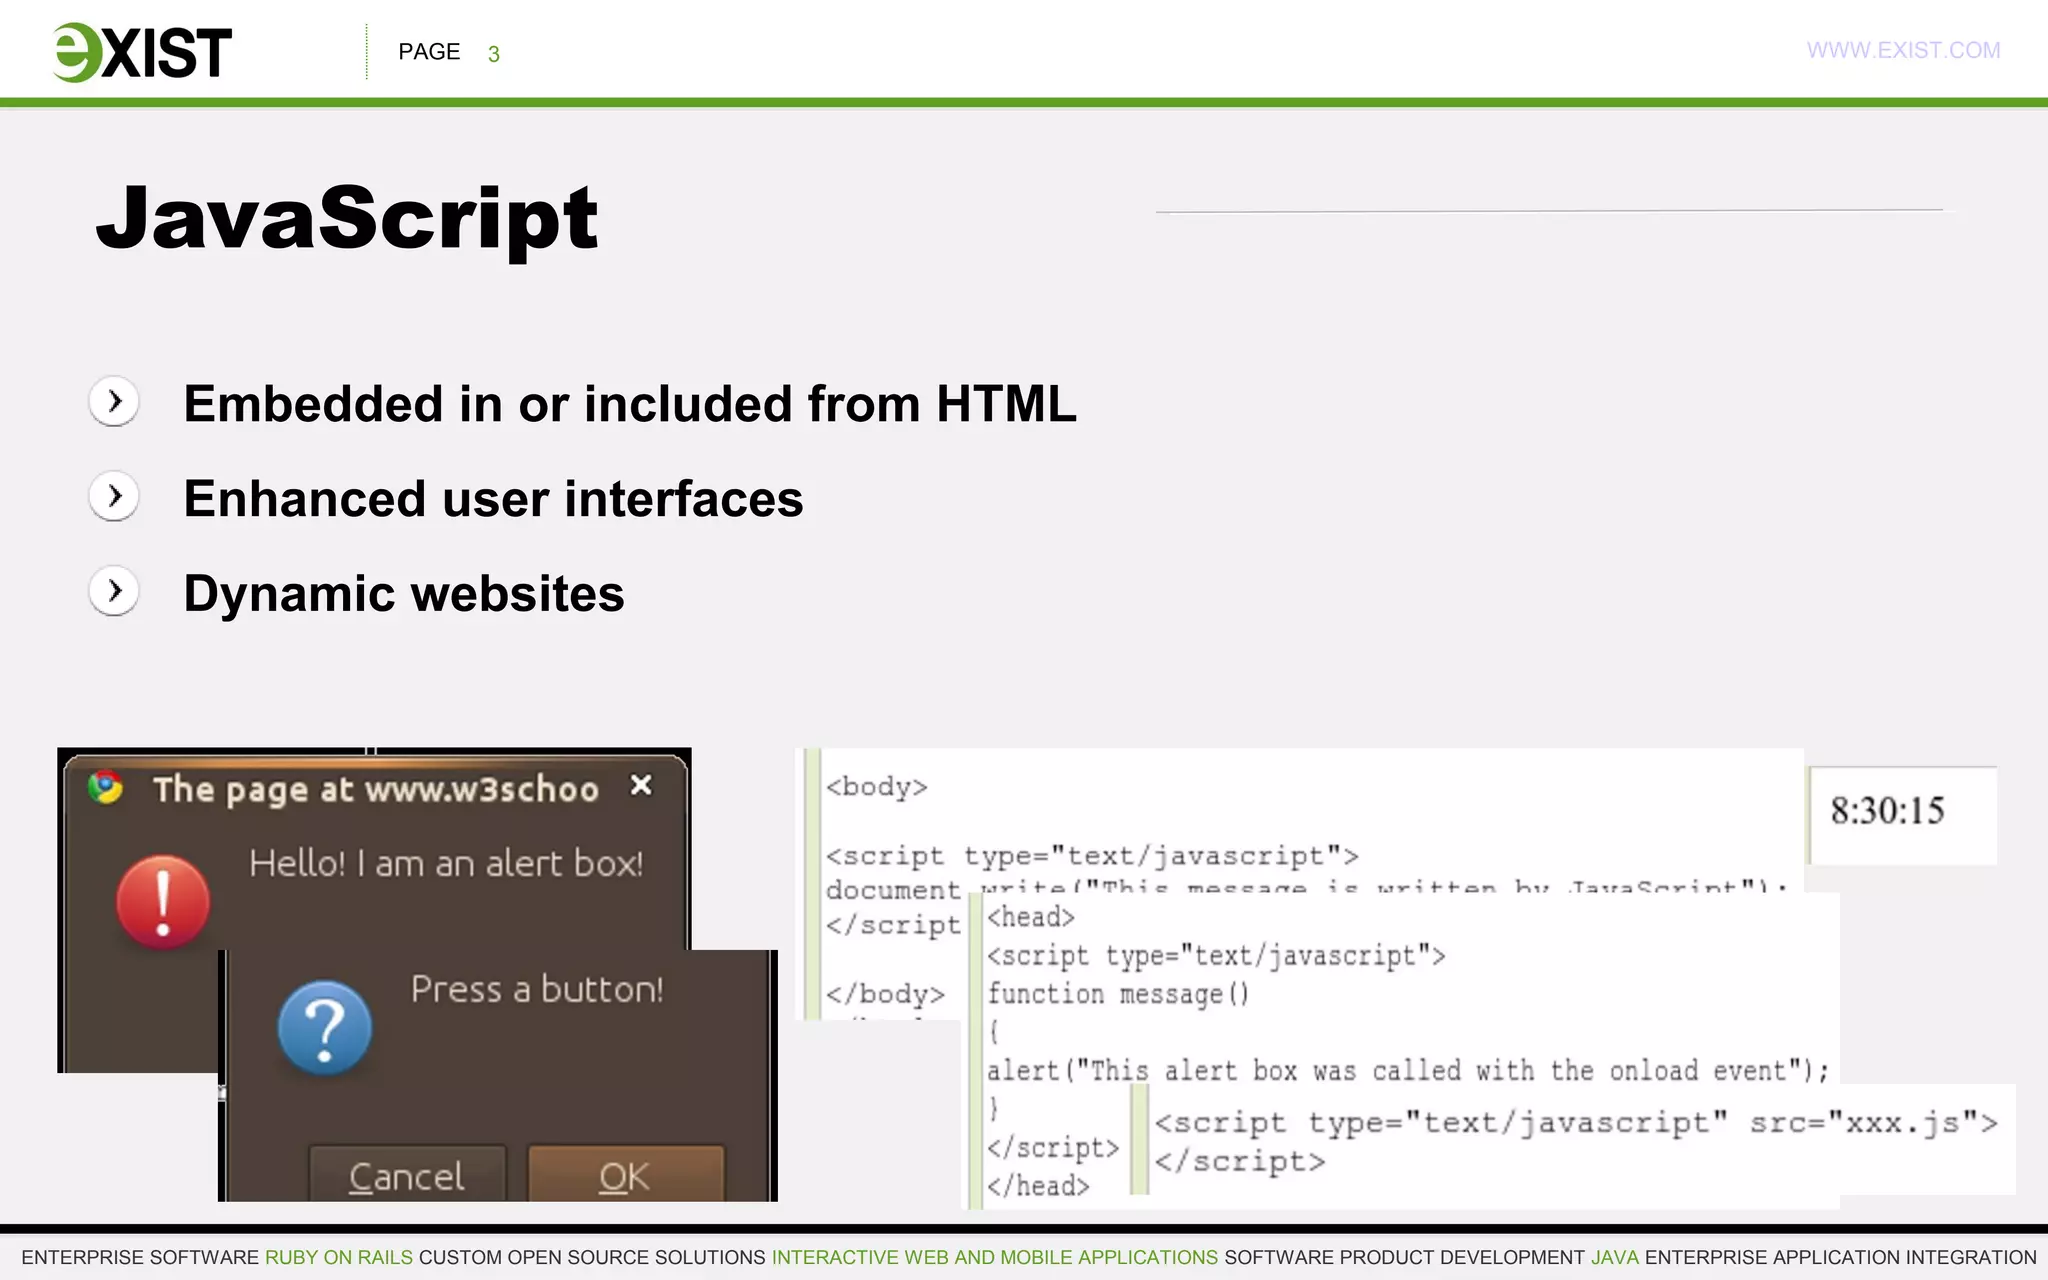The height and width of the screenshot is (1280, 2048).
Task: Select the text Dynamic websites
Action: (x=404, y=594)
